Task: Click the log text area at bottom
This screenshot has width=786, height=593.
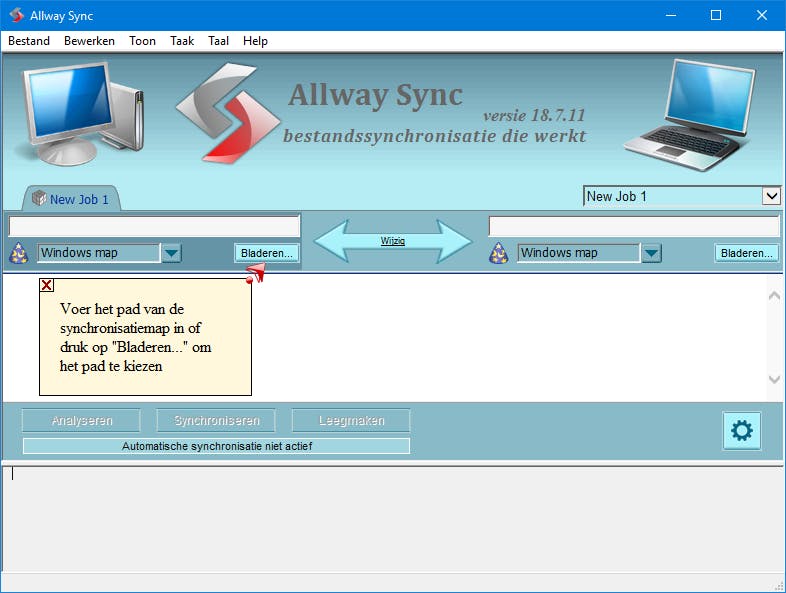Action: point(392,519)
